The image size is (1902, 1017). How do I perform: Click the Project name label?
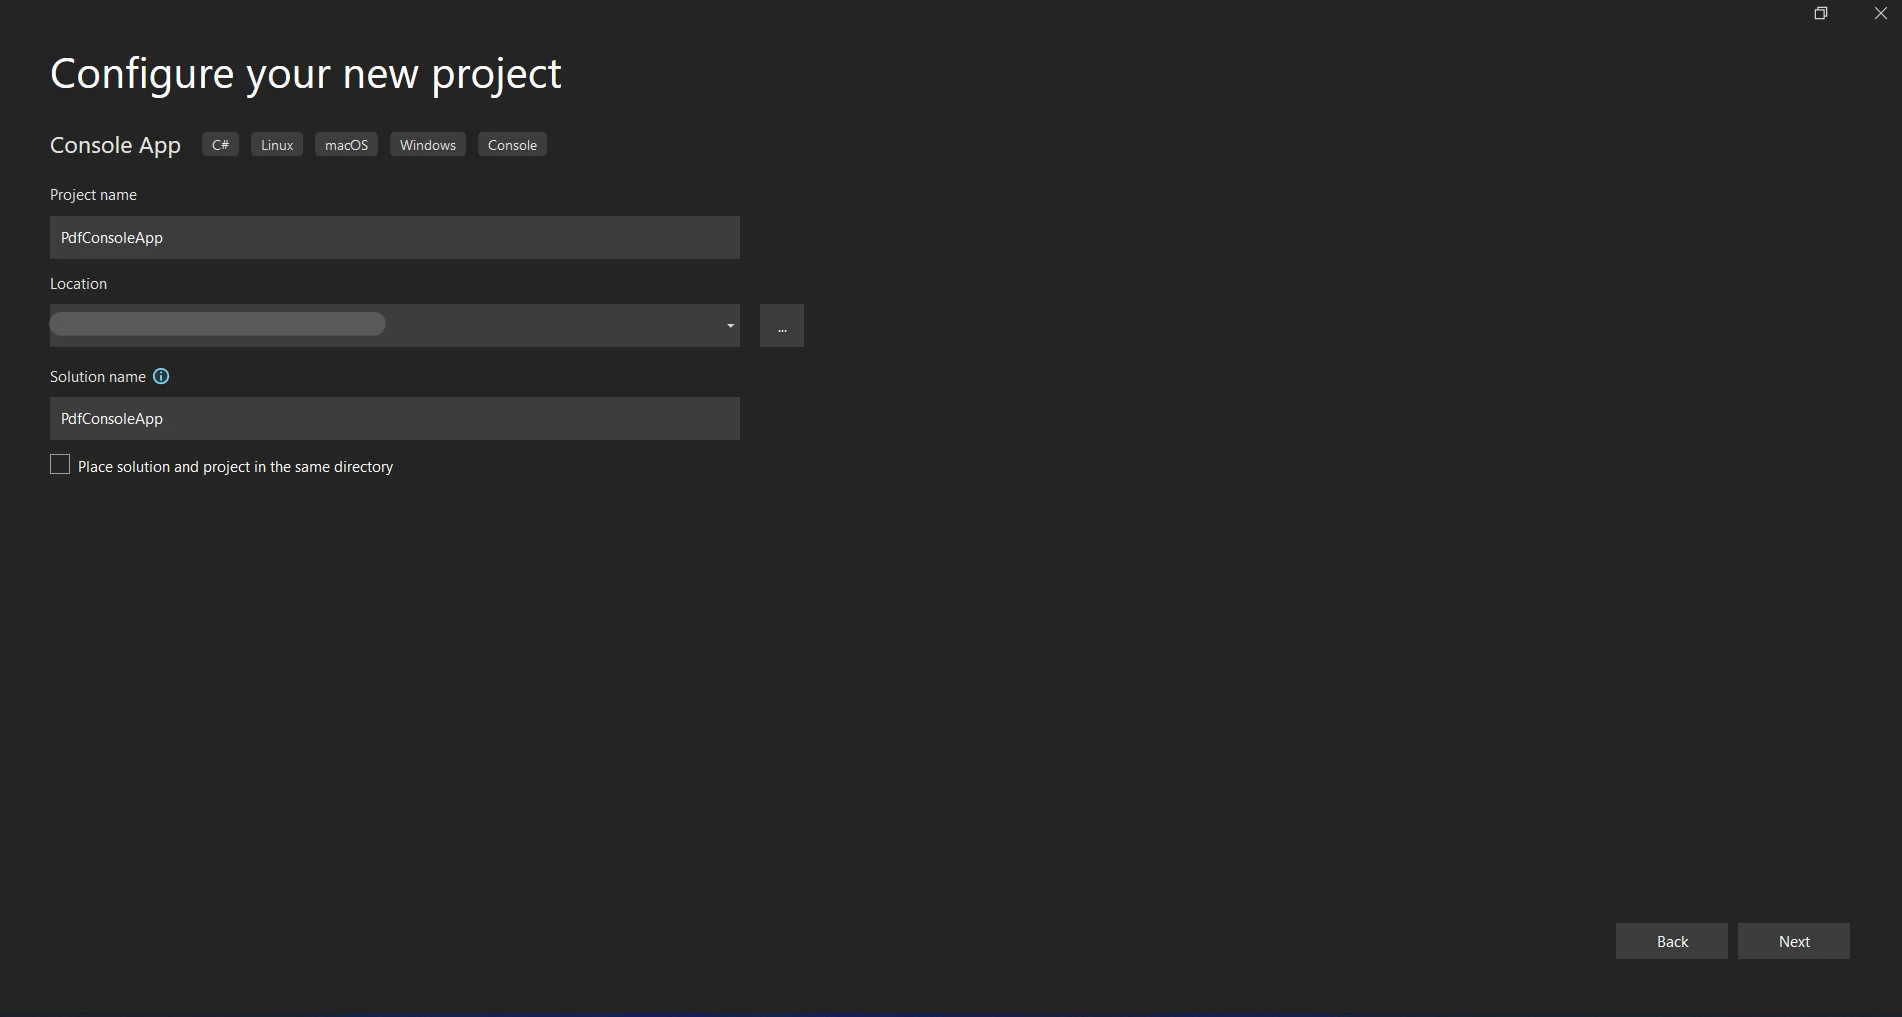pyautogui.click(x=93, y=195)
